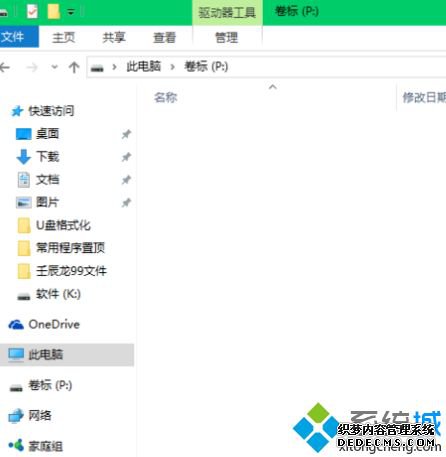Expand the chevron before 此电脑 in address bar
Screen dimensions: 446x457
pos(114,67)
